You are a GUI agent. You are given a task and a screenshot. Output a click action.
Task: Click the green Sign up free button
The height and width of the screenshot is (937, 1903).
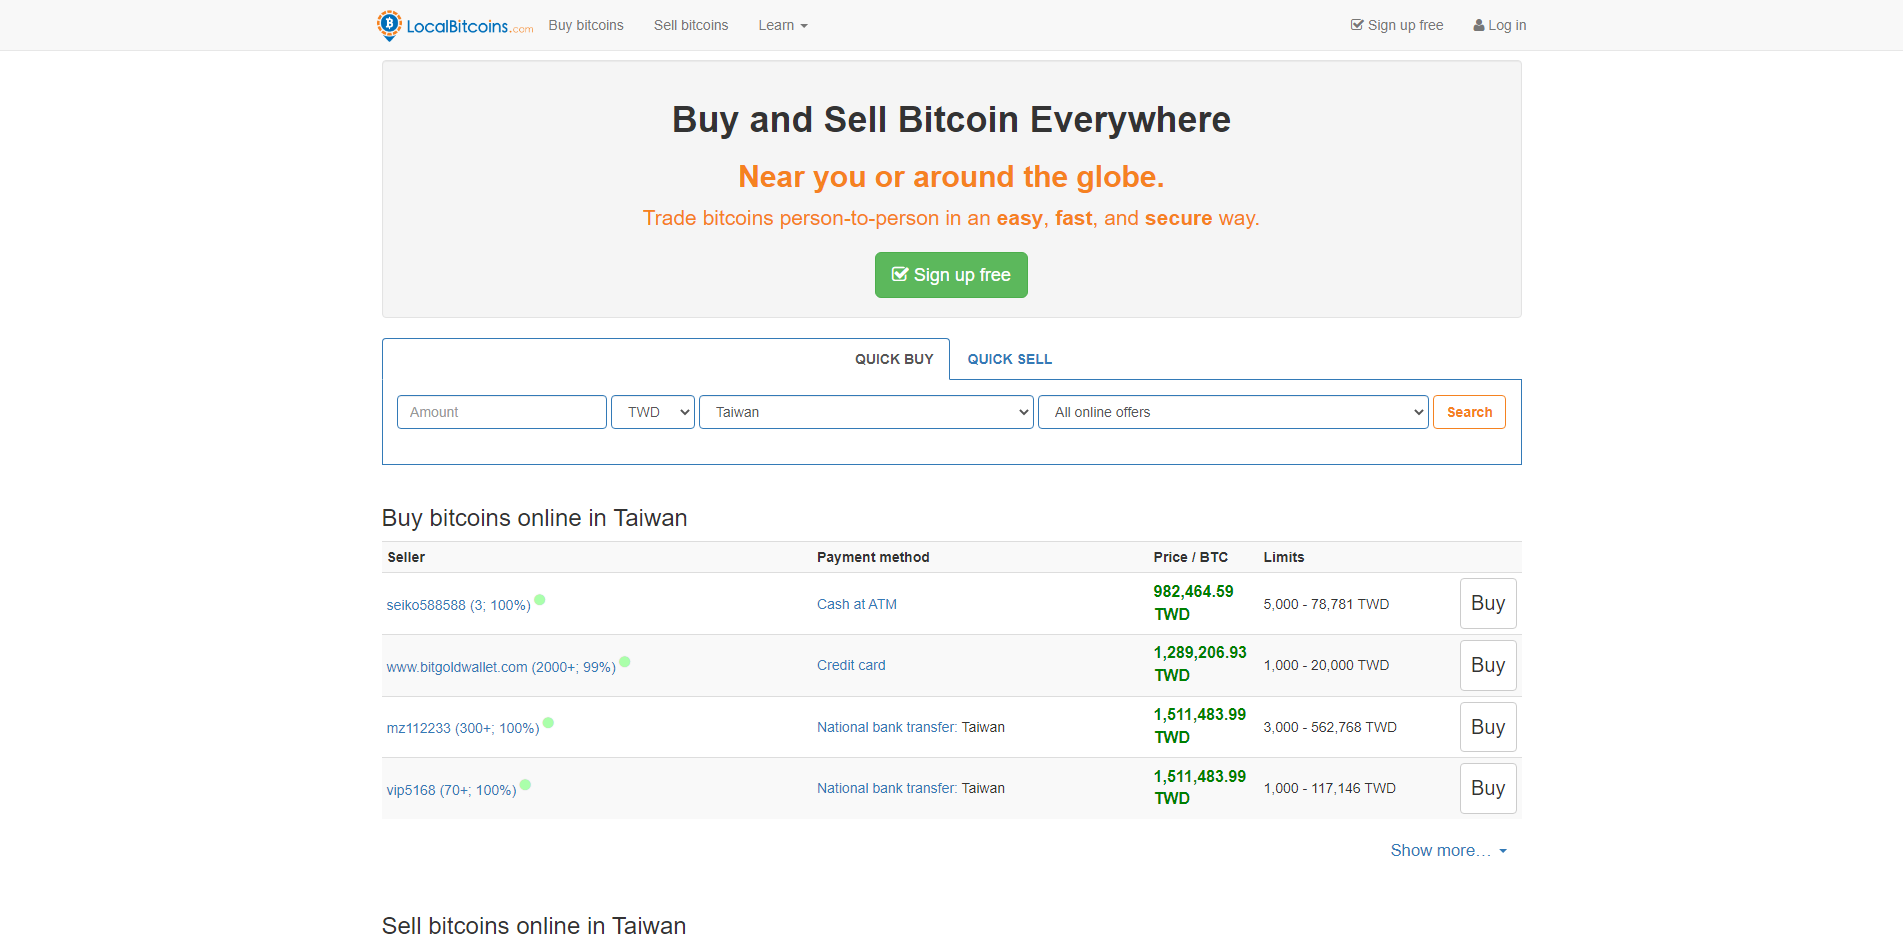coord(951,275)
